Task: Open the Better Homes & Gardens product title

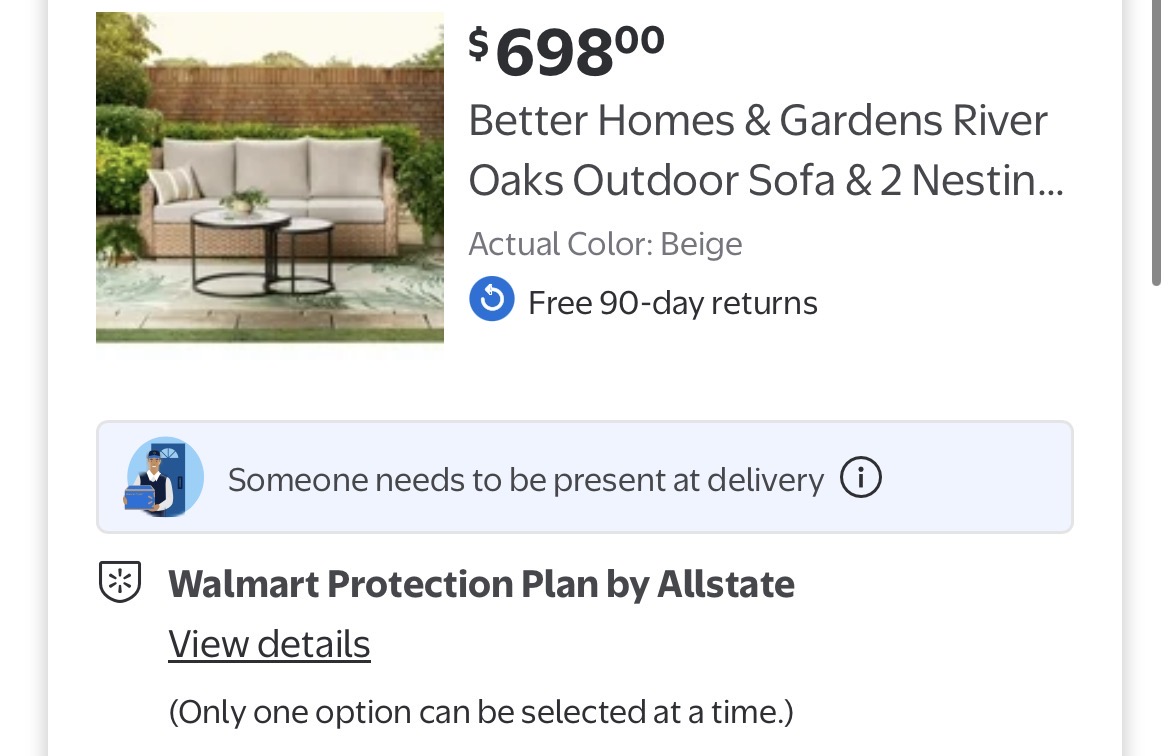Action: coord(757,150)
